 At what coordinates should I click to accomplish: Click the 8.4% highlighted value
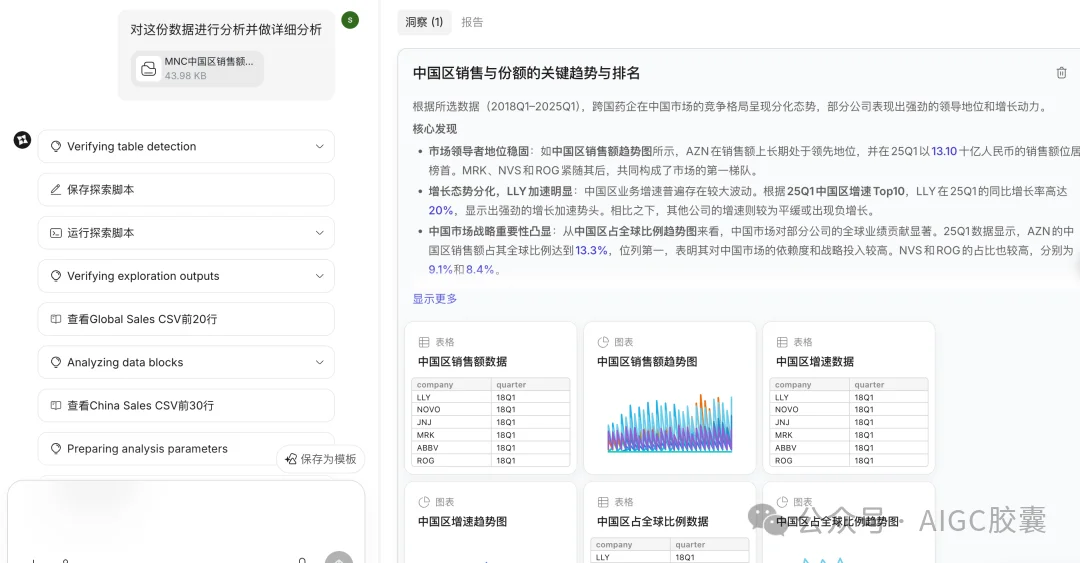pyautogui.click(x=480, y=269)
